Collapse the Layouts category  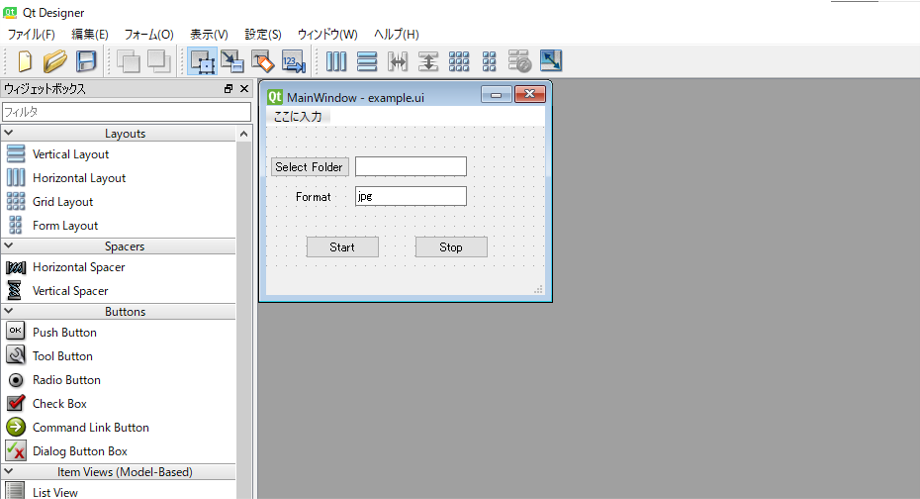[9, 133]
